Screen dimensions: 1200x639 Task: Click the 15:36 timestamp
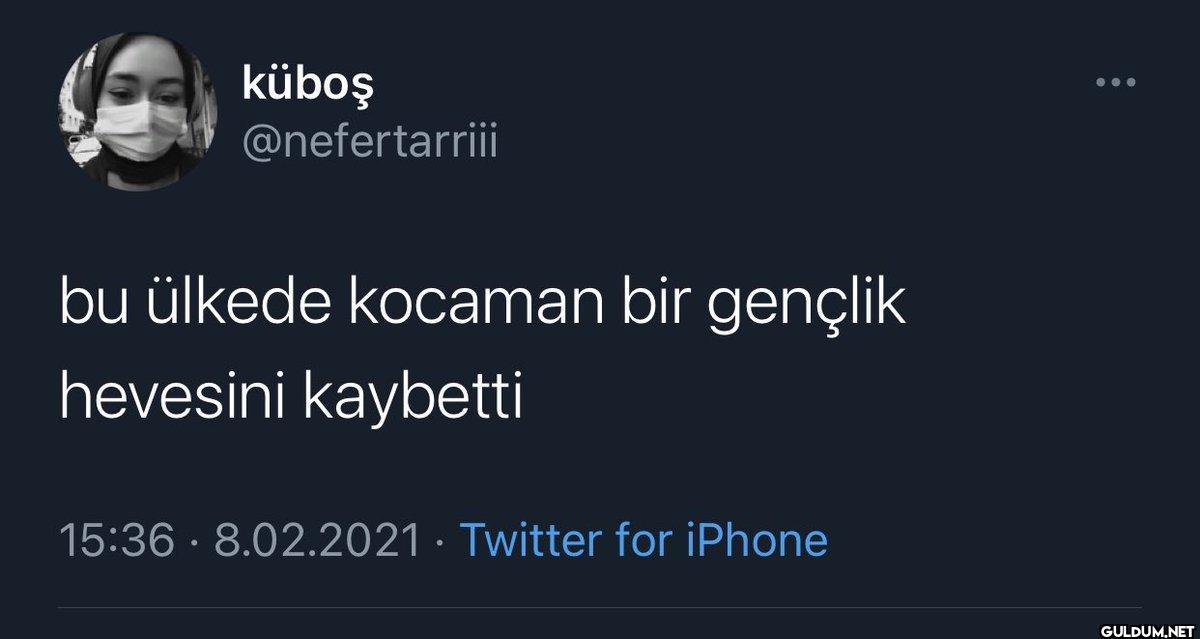coord(118,541)
